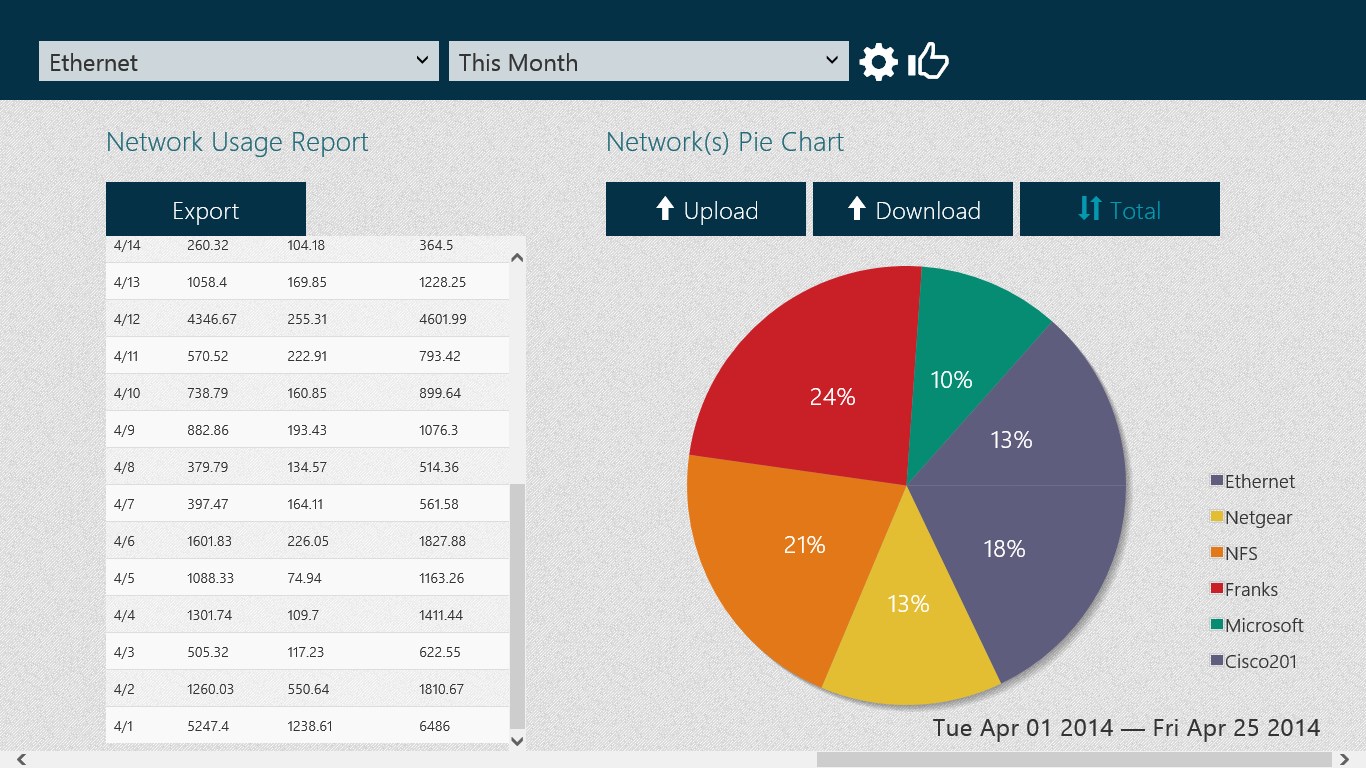The image size is (1366, 768).
Task: Click the horizontal scrollbar right arrow
Action: coord(1345,760)
